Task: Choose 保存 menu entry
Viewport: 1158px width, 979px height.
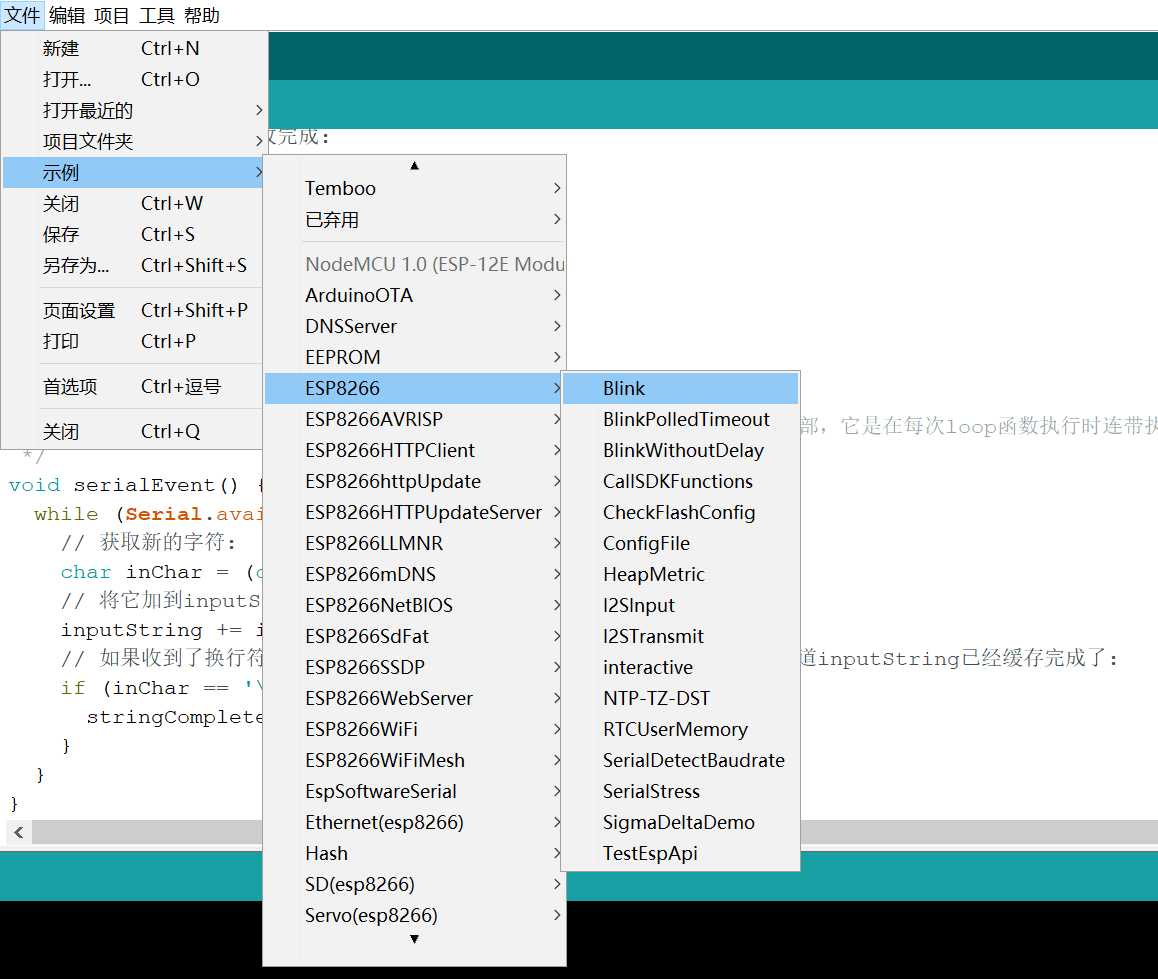Action: (x=134, y=235)
